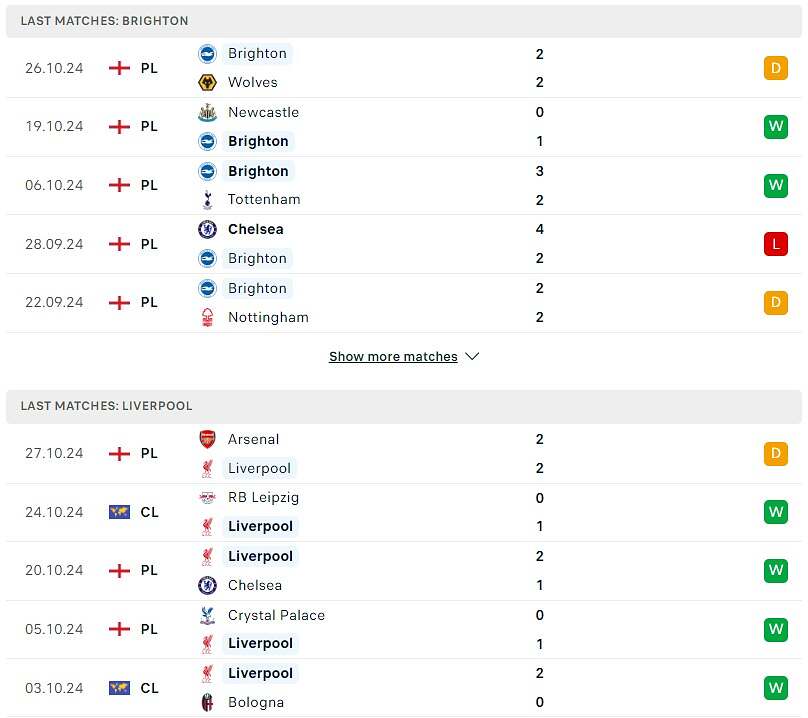
Task: Click the Wolves club crest icon
Action: (207, 82)
